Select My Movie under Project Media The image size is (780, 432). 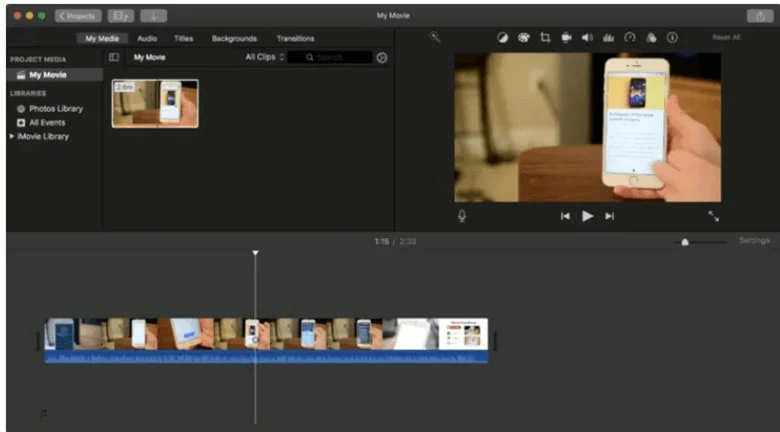[55, 75]
